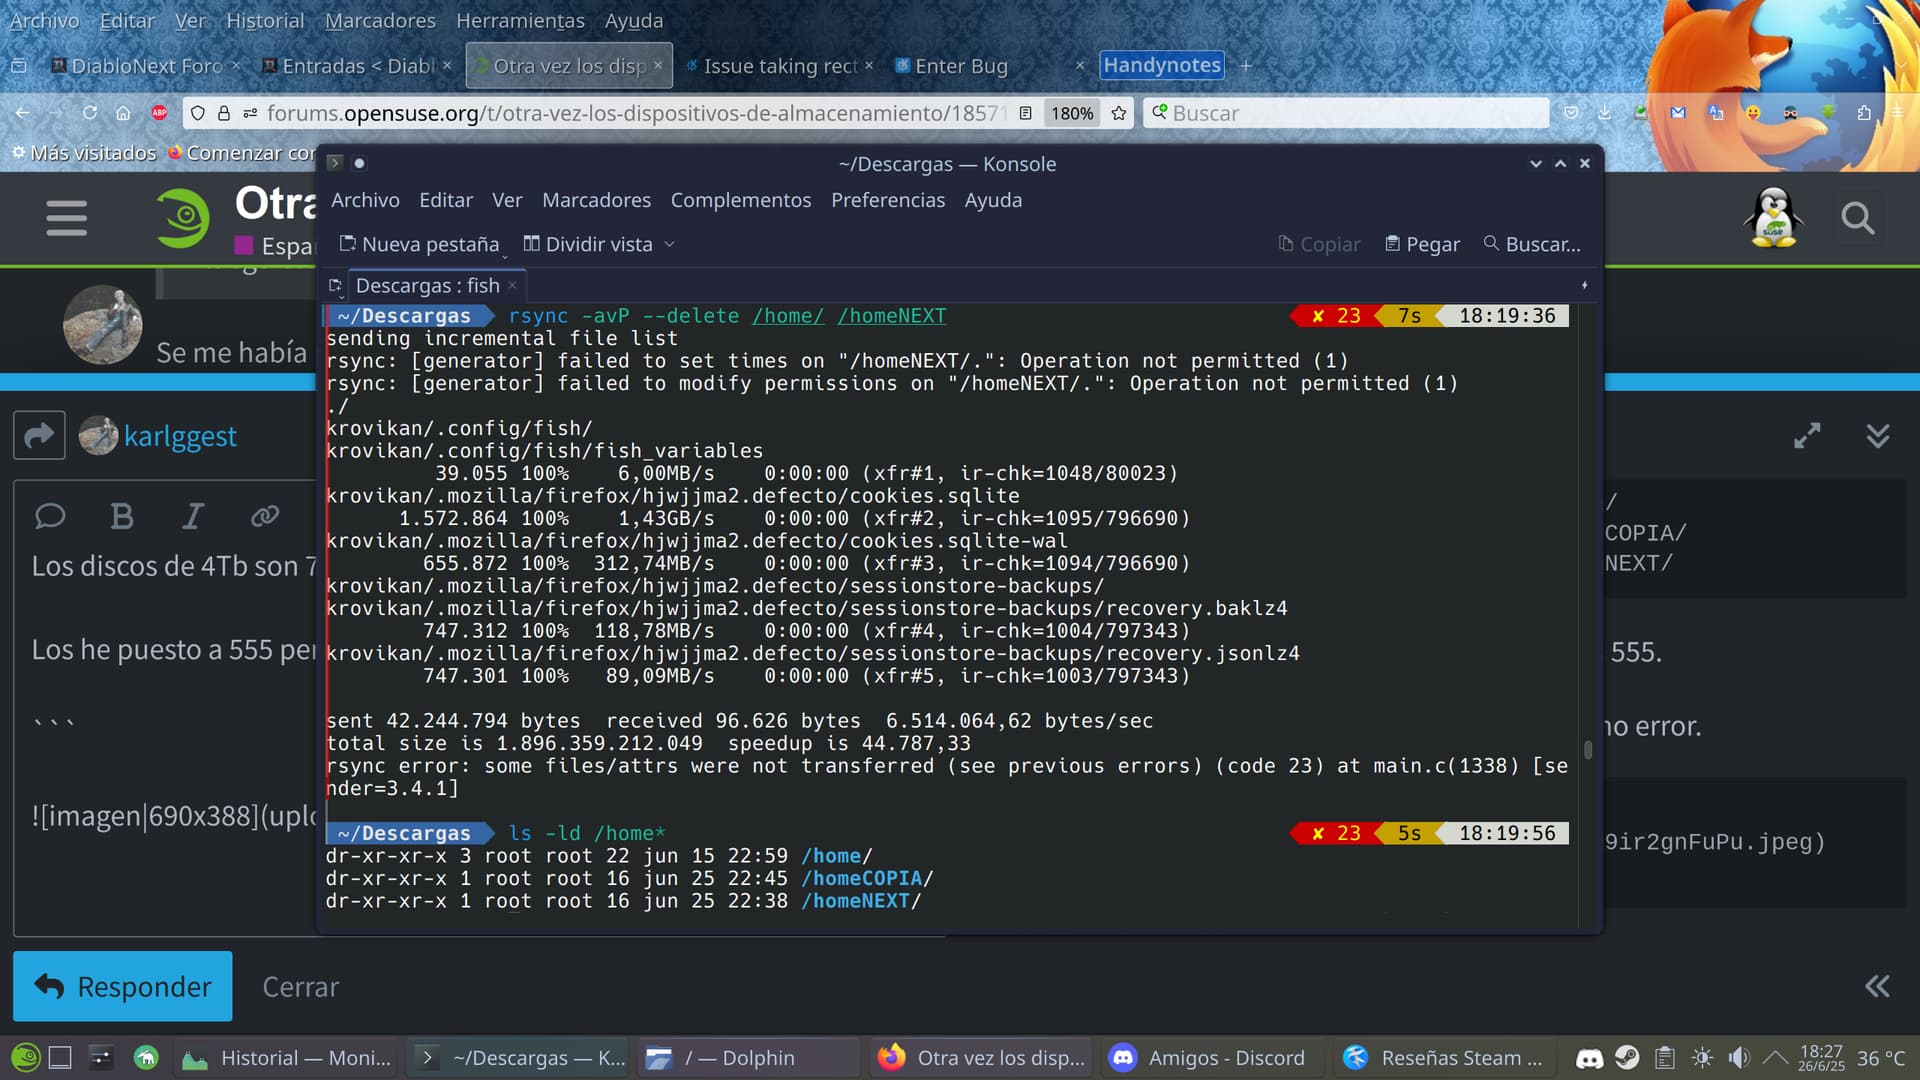Open Firefox extensions puzzle icon
Screen dimensions: 1920x1080
[1864, 113]
